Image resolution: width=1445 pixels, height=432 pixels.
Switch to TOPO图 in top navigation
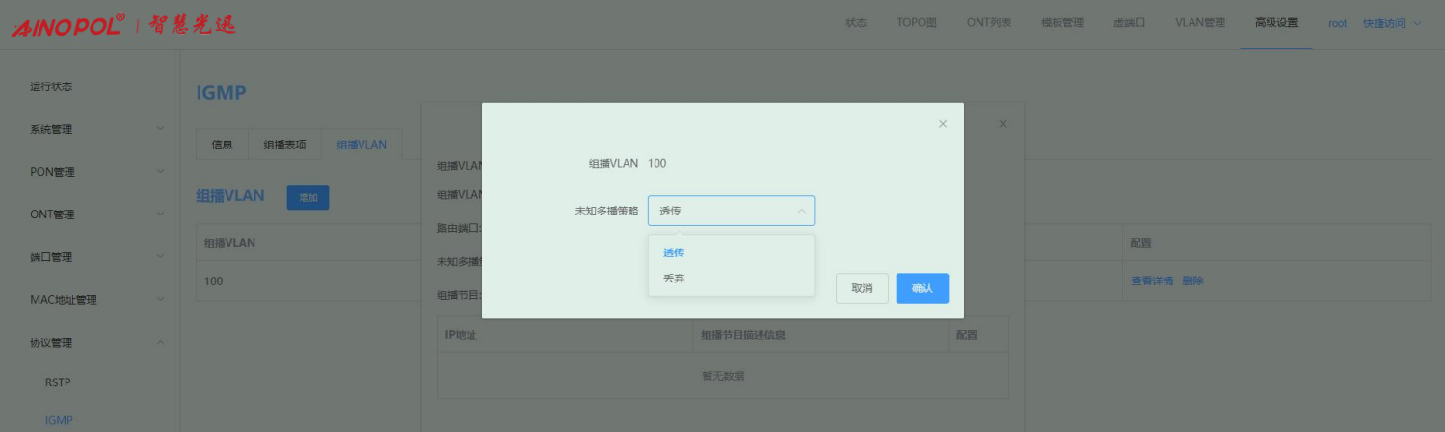916,23
